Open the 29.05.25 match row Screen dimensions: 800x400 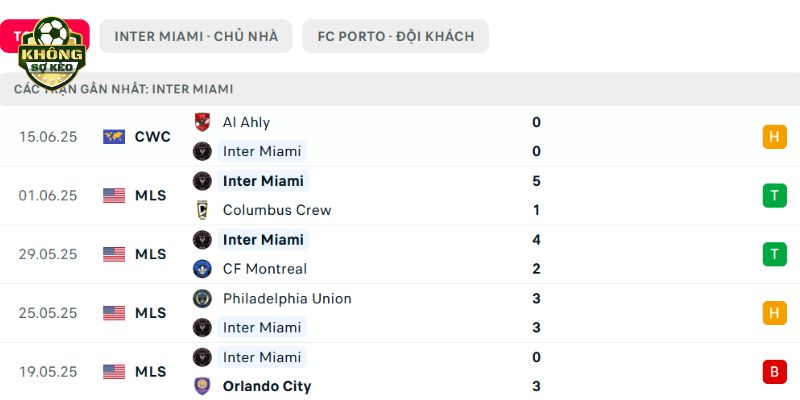pyautogui.click(x=400, y=254)
